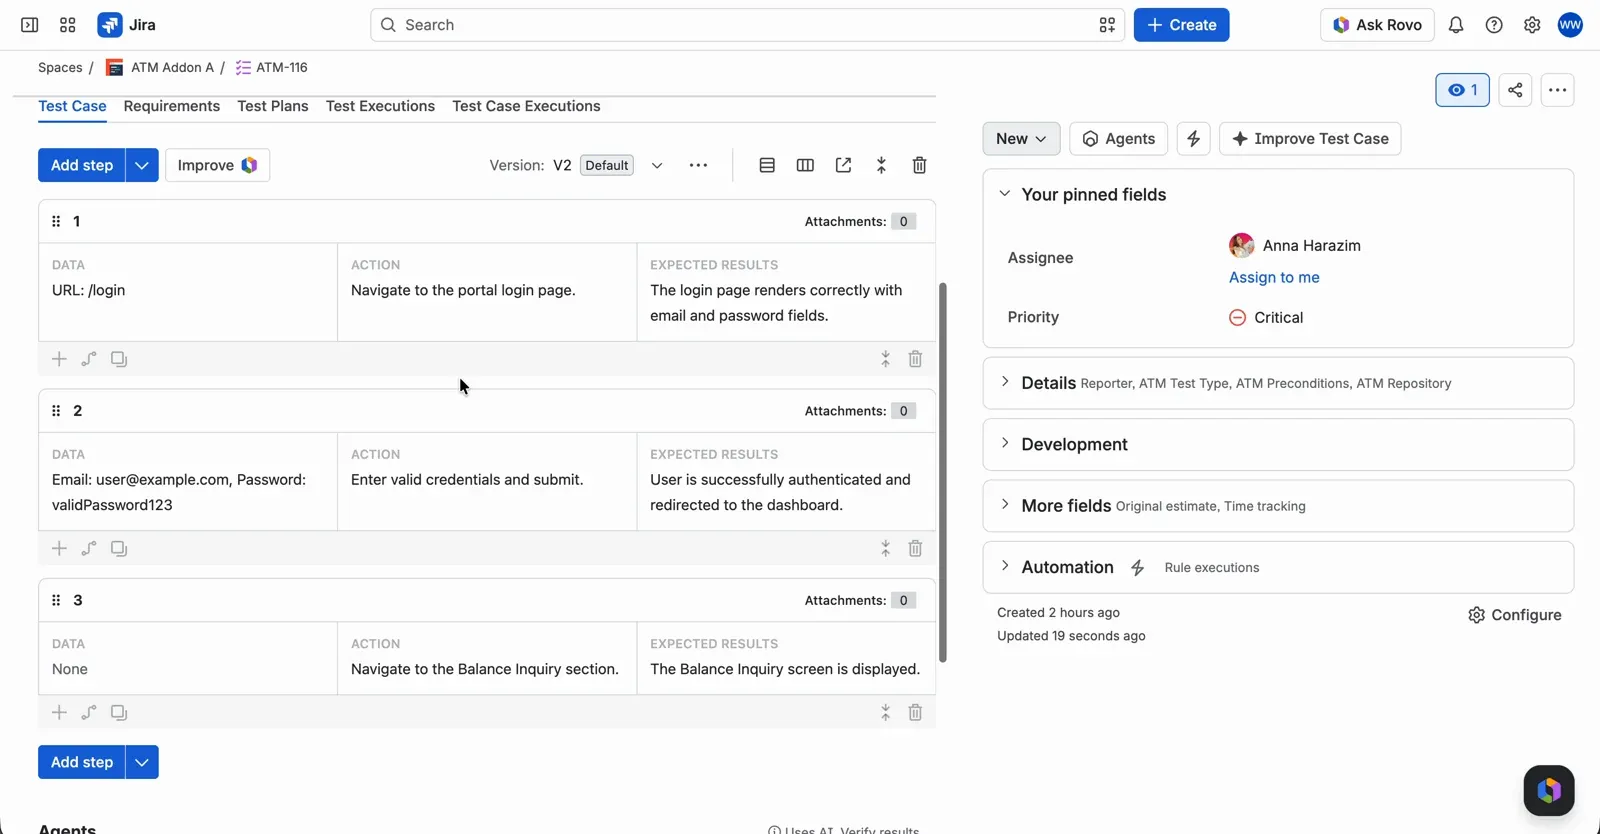1600x834 pixels.
Task: Open the app switcher grid icon
Action: pos(68,25)
